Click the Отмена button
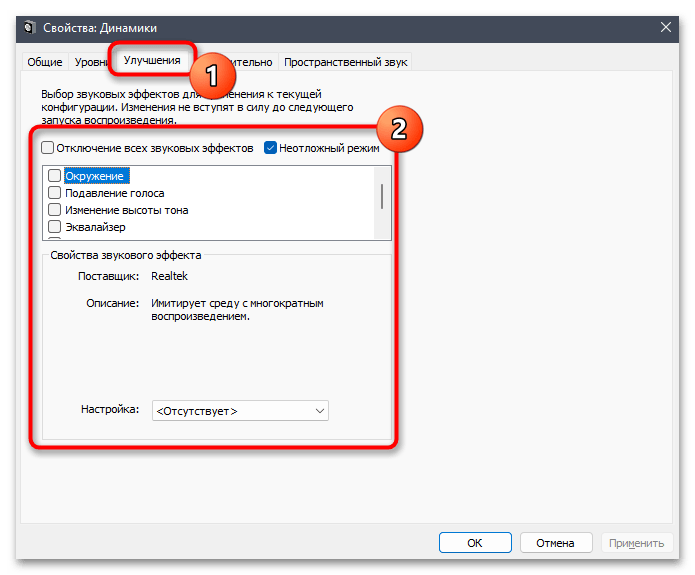 [556, 543]
